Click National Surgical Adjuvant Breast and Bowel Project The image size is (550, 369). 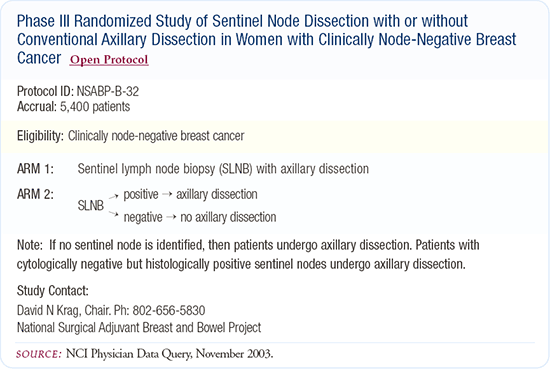tap(139, 328)
